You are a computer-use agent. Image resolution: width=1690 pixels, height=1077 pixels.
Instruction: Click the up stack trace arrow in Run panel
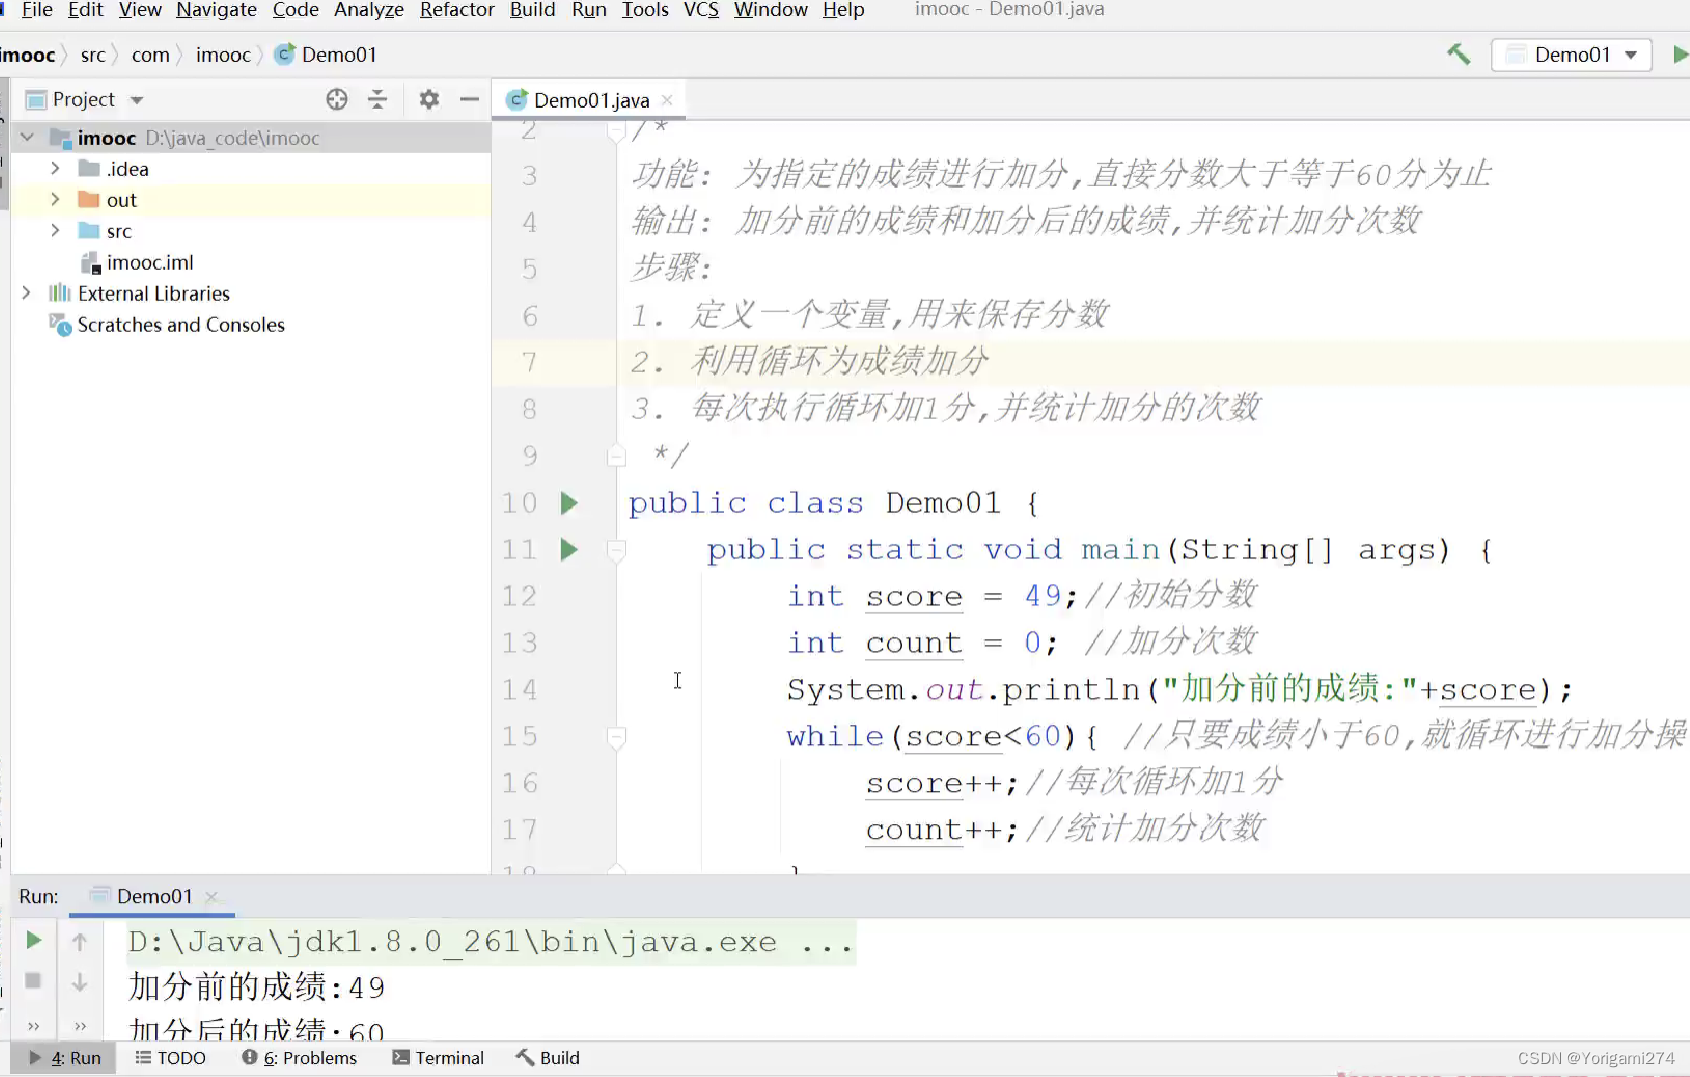[x=80, y=940]
